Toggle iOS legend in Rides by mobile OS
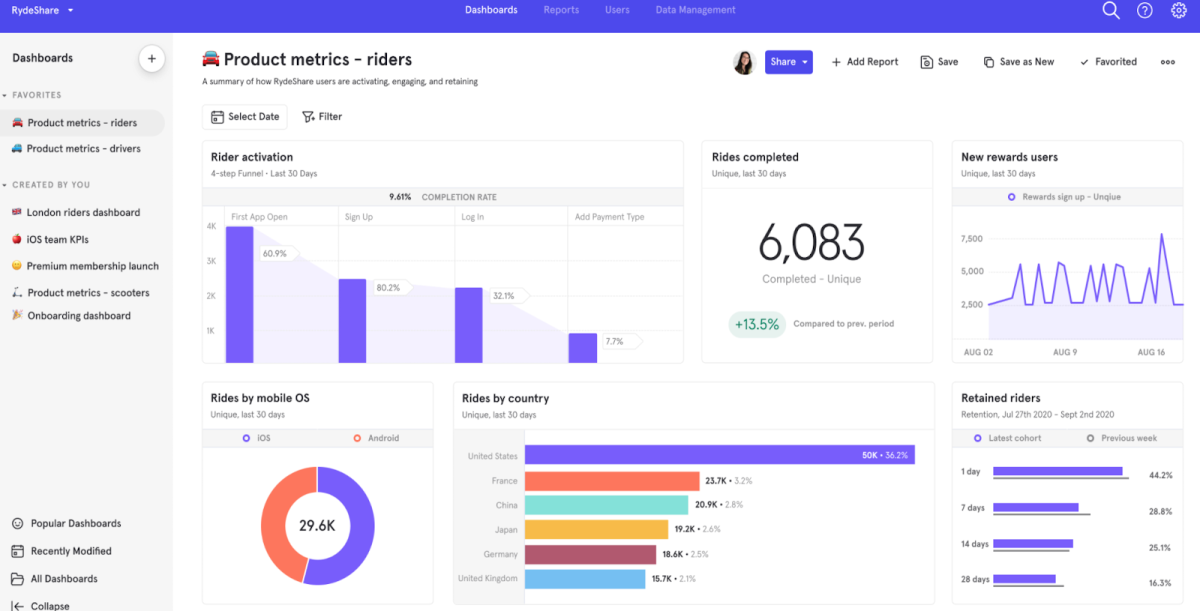The image size is (1200, 611). (x=256, y=438)
